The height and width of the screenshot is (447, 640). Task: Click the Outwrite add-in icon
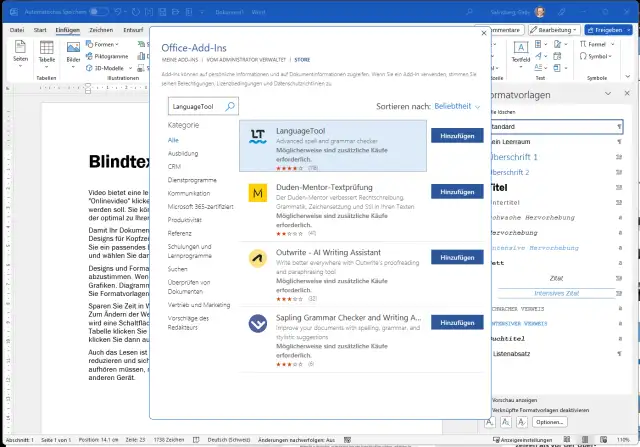click(x=257, y=257)
